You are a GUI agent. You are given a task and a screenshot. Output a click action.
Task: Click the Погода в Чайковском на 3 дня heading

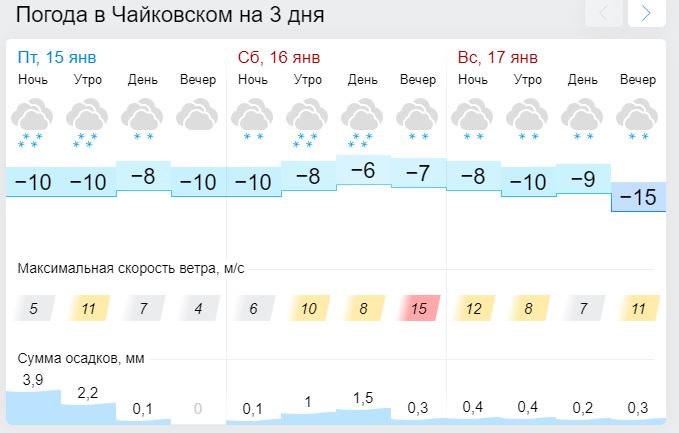170,15
